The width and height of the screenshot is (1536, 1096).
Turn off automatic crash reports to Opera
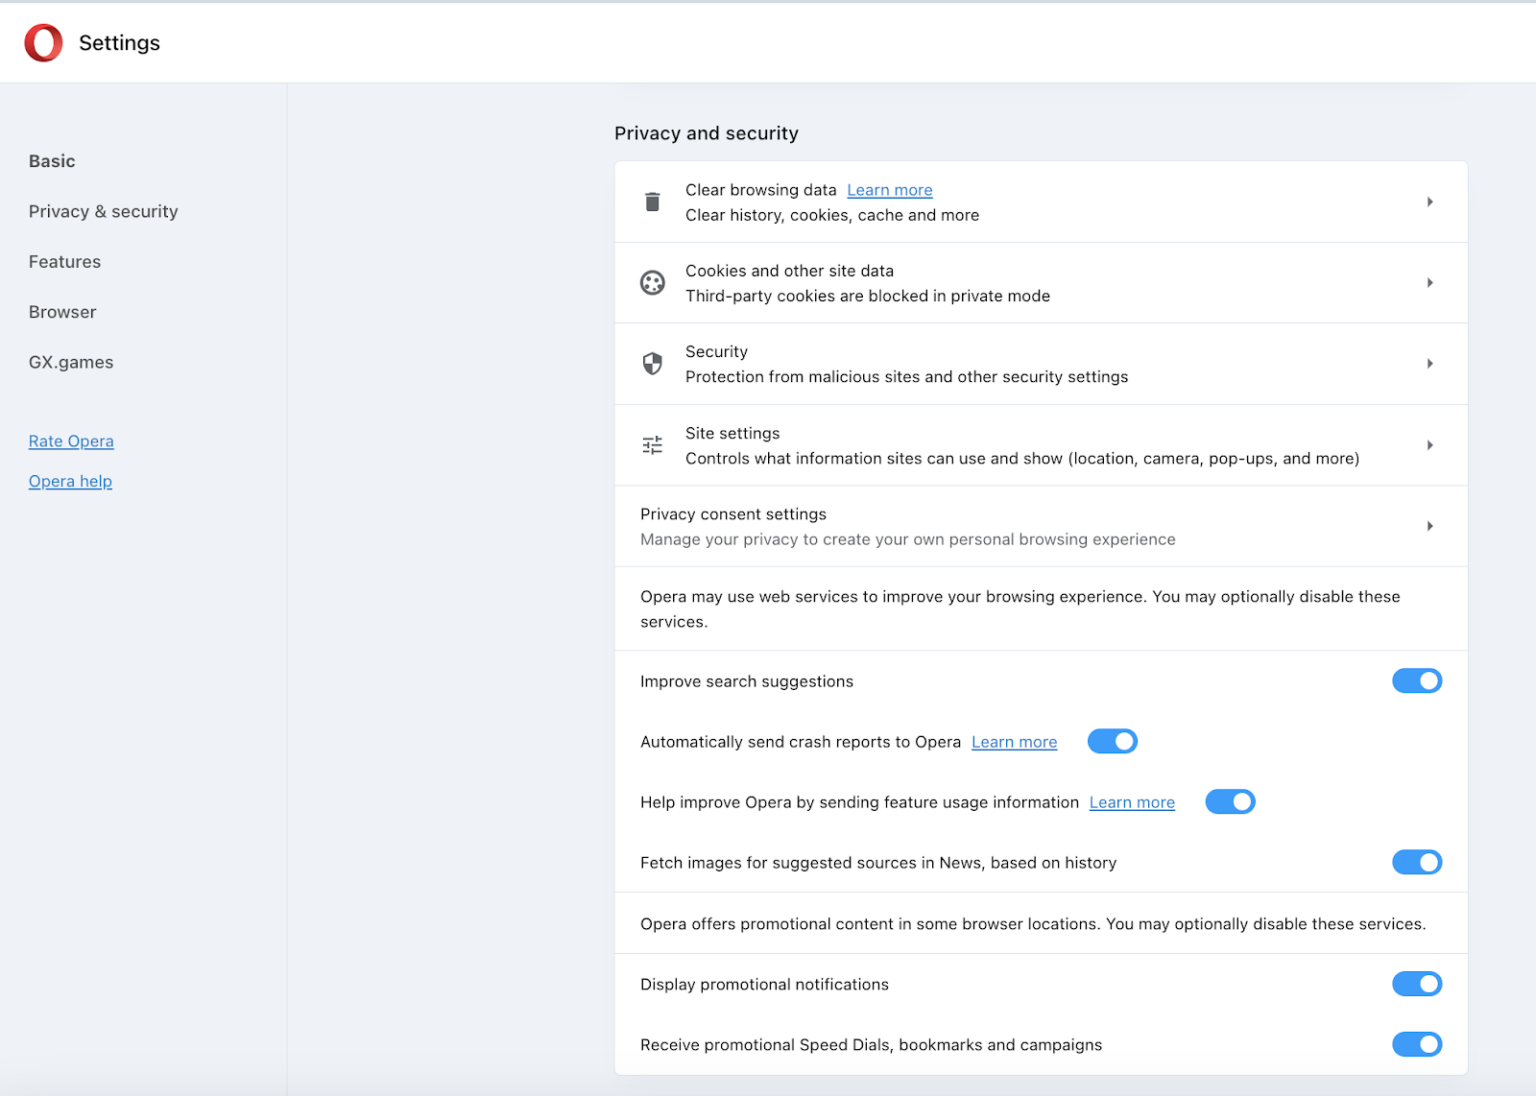(x=1112, y=741)
